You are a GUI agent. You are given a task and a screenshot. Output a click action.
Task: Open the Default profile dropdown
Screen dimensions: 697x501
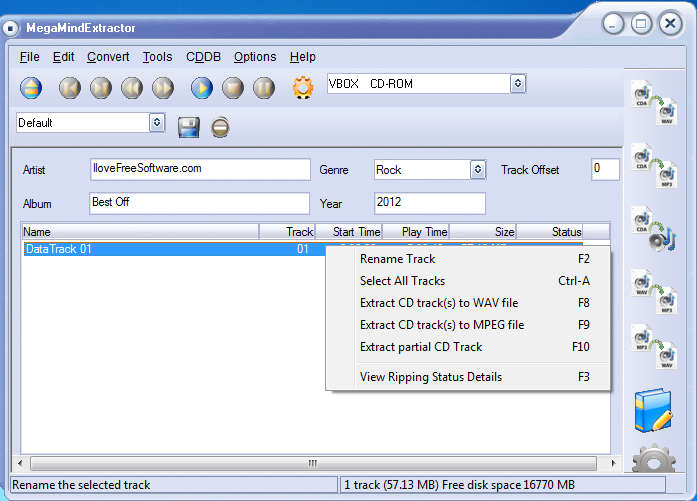tap(156, 122)
